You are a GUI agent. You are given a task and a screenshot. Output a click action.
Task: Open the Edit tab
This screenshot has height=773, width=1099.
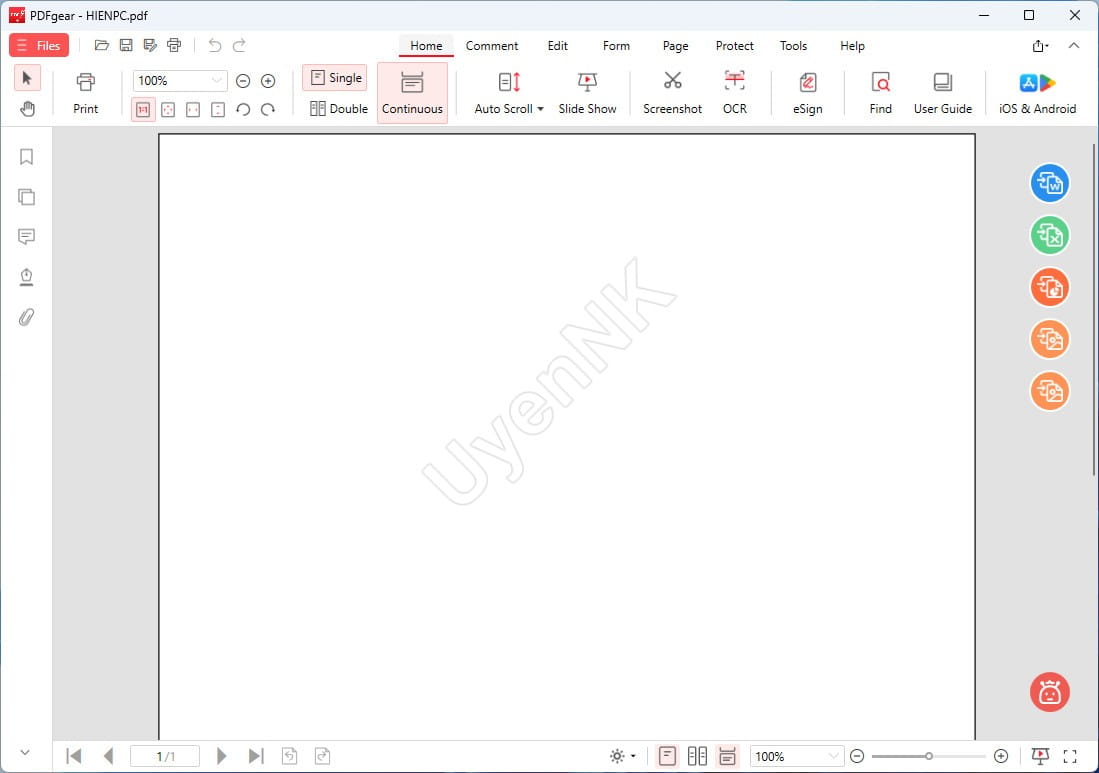558,46
